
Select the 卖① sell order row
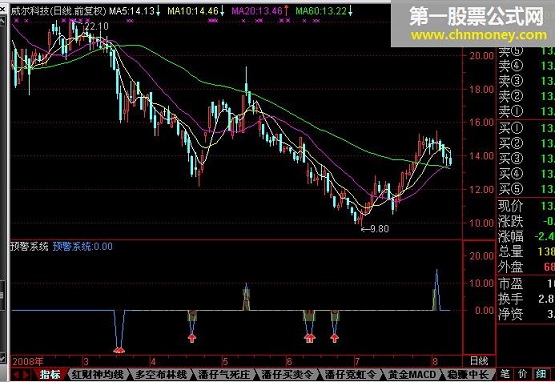(526, 112)
